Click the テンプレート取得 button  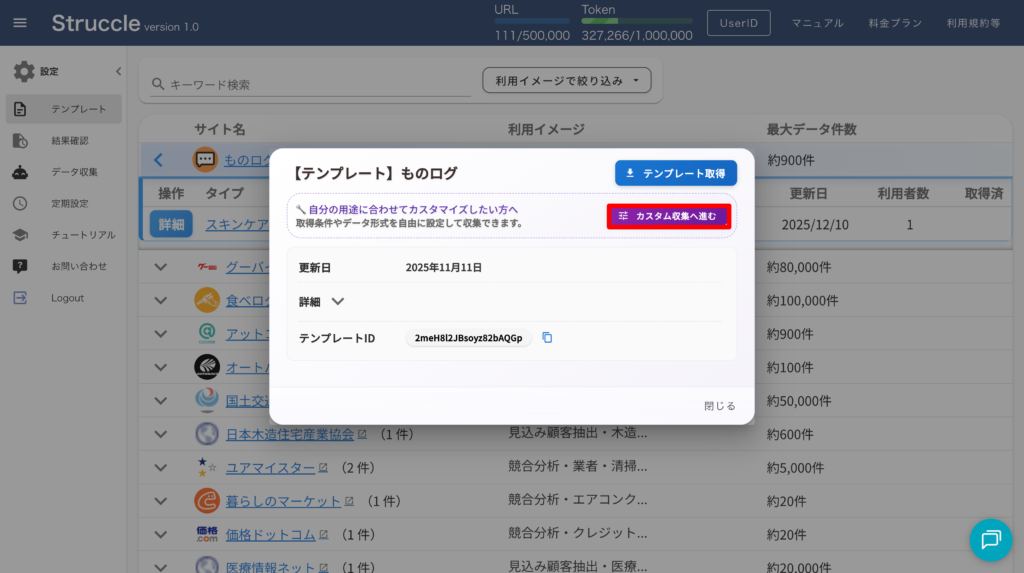(675, 173)
